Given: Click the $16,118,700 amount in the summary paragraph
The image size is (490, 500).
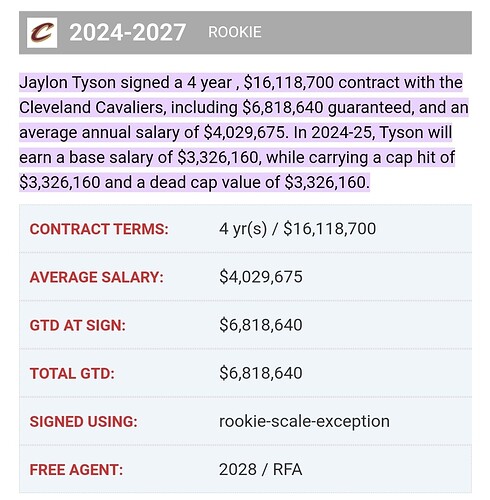Looking at the screenshot, I should click(289, 82).
